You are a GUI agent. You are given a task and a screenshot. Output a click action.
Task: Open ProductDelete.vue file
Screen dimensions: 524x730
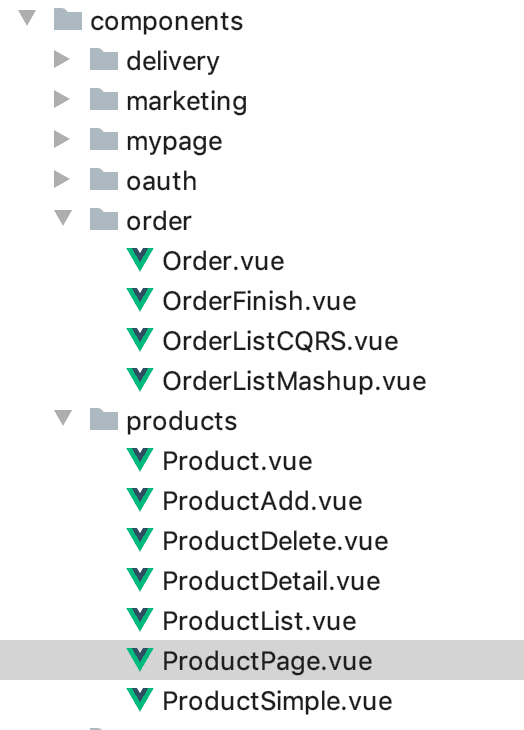[275, 541]
